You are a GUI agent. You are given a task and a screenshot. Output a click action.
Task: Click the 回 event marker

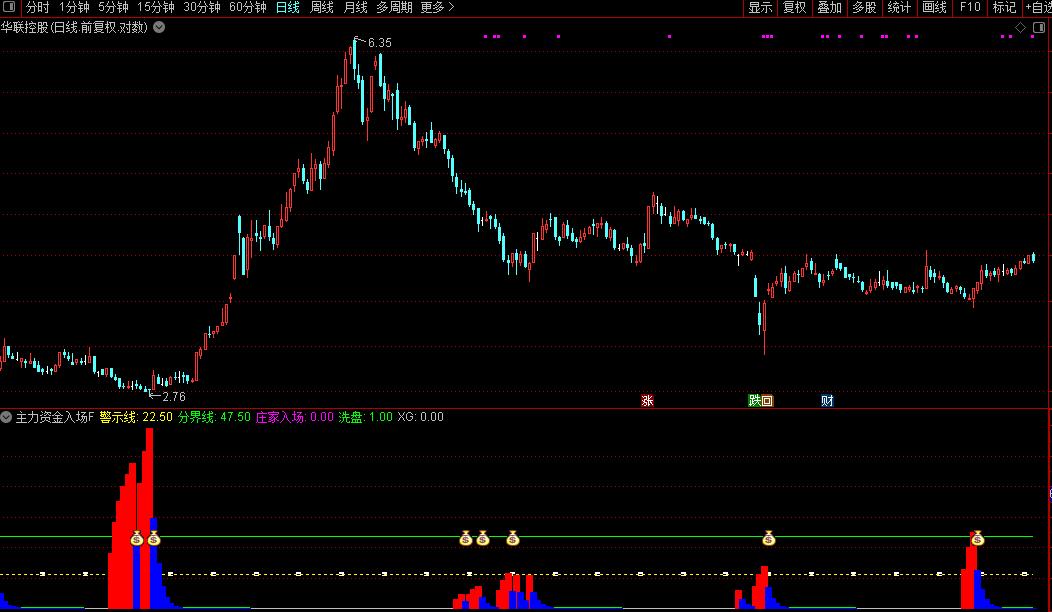pyautogui.click(x=767, y=401)
